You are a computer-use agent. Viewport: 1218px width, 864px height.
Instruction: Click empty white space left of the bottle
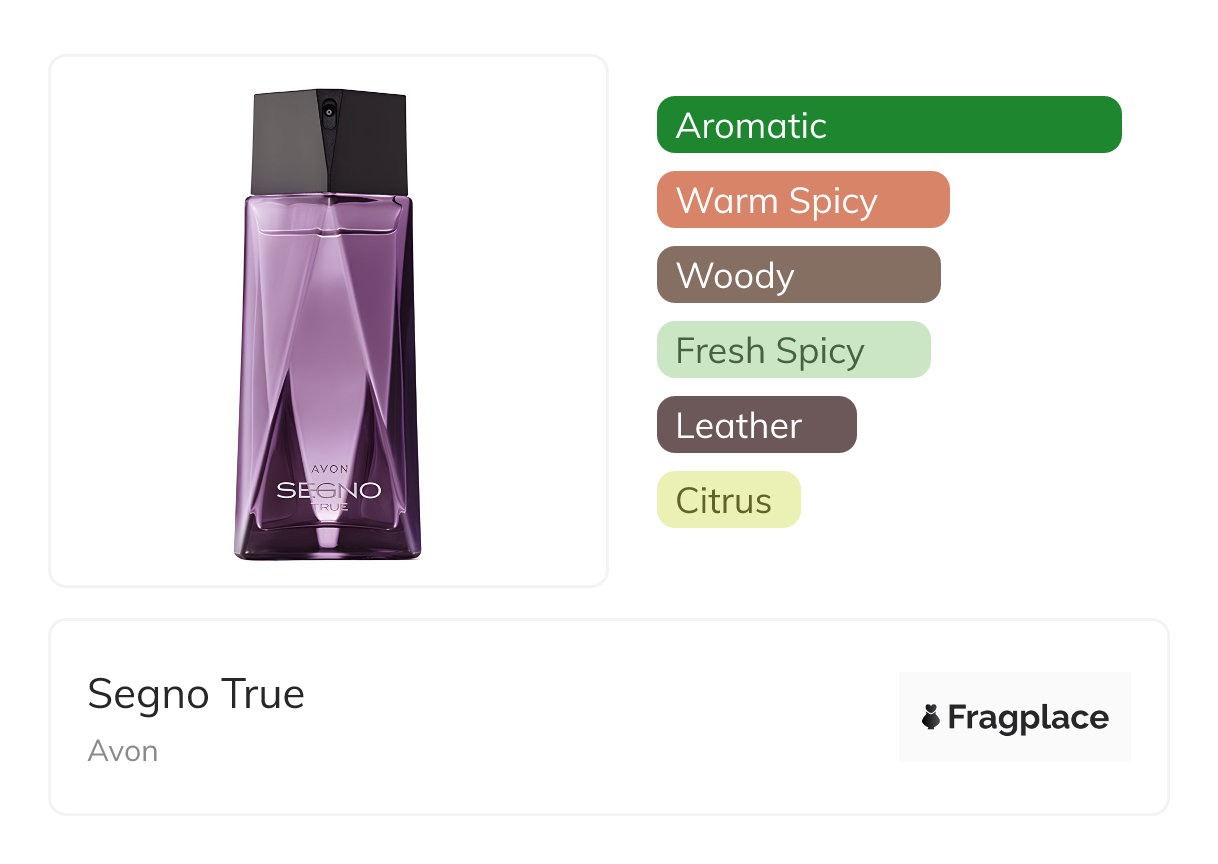click(x=140, y=320)
